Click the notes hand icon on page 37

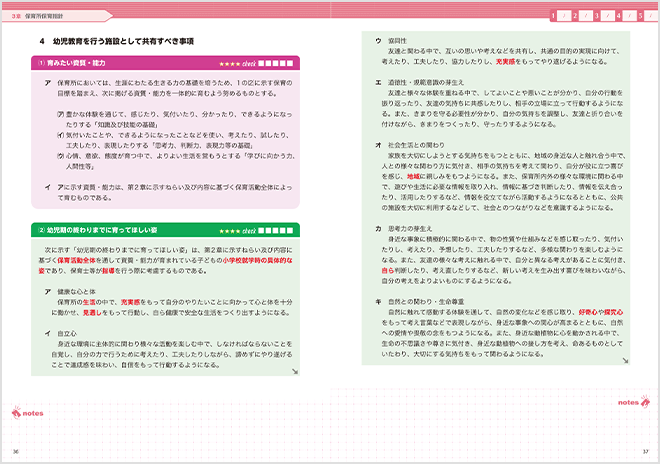pos(645,401)
